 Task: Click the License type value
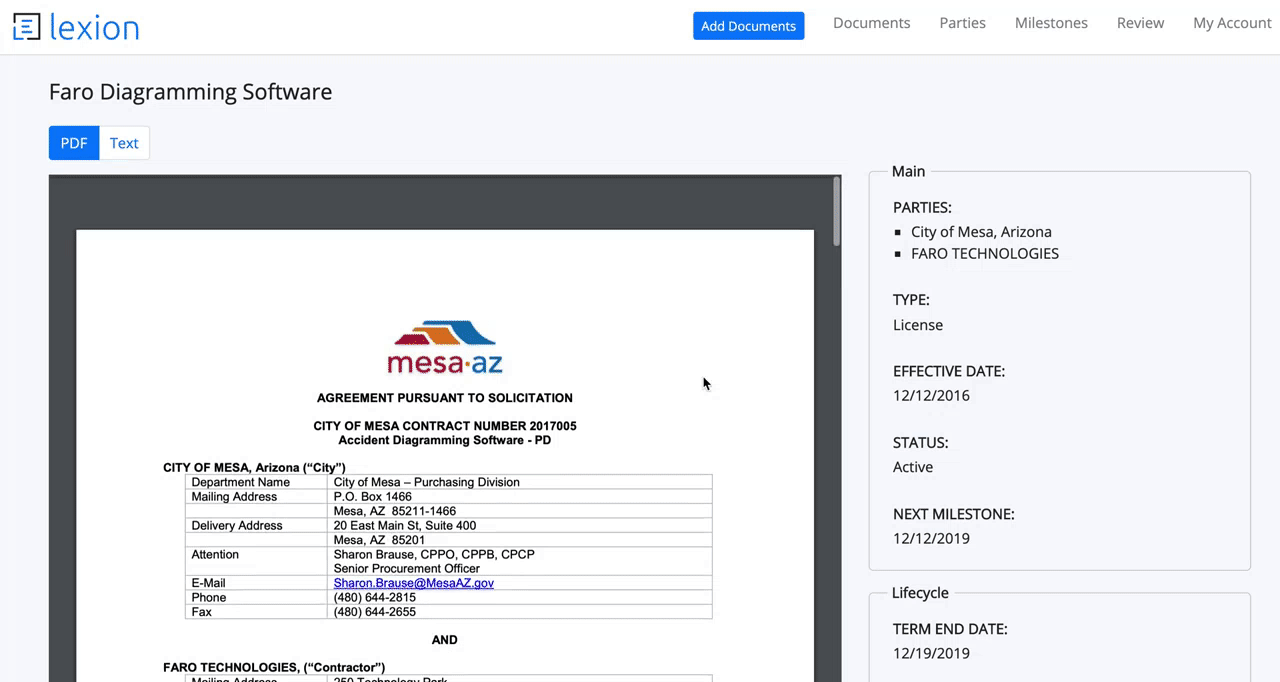click(917, 325)
